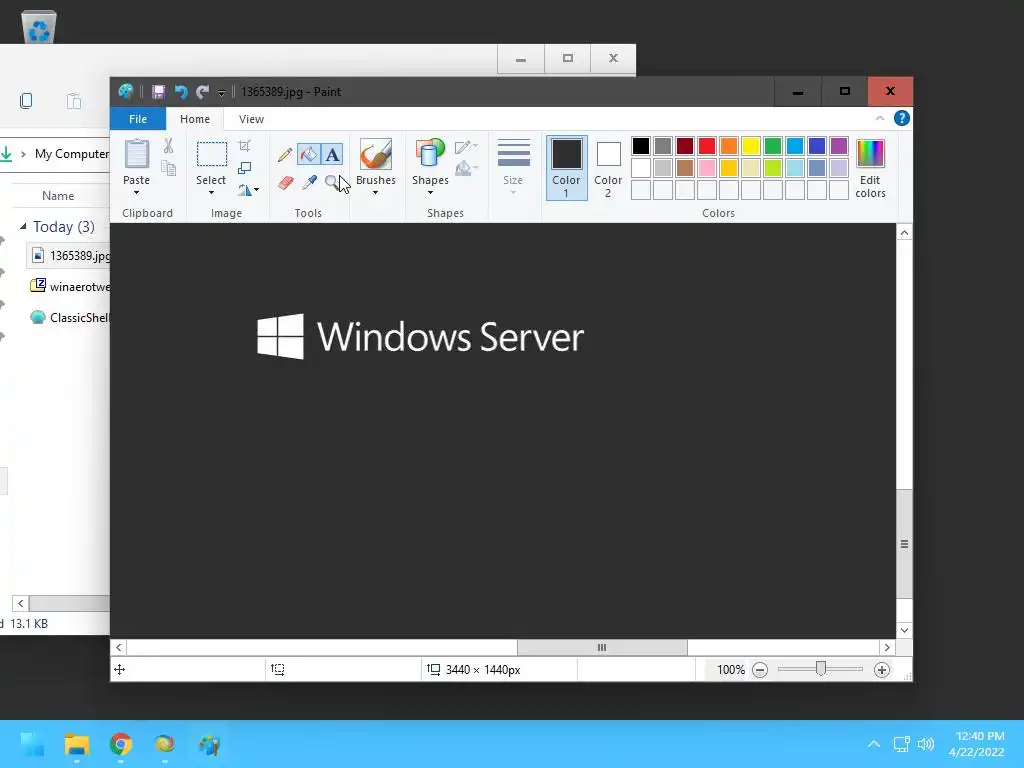Expand the Select dropdown arrow

coord(211,193)
